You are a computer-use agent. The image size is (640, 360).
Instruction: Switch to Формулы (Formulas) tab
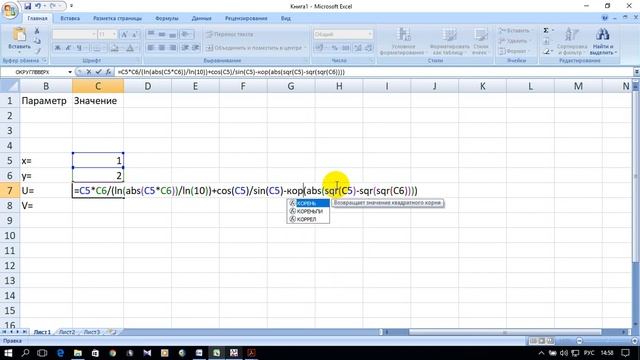167,18
